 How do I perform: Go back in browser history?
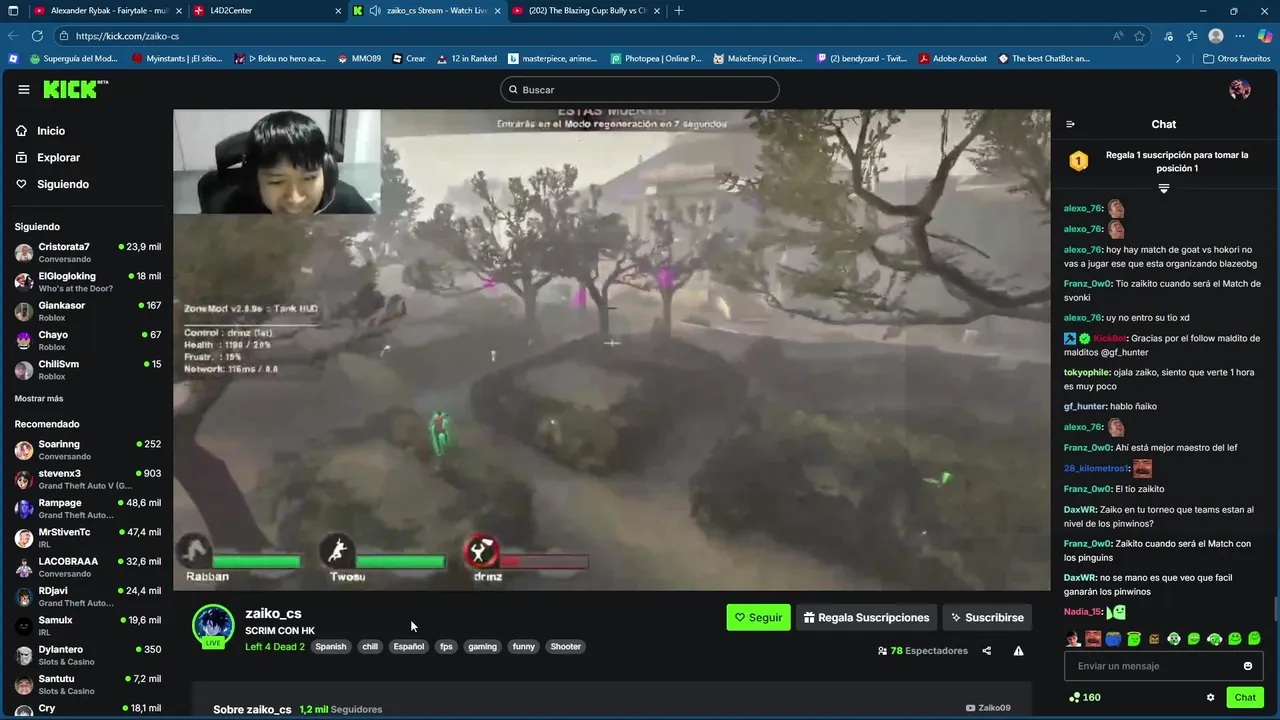click(x=13, y=36)
